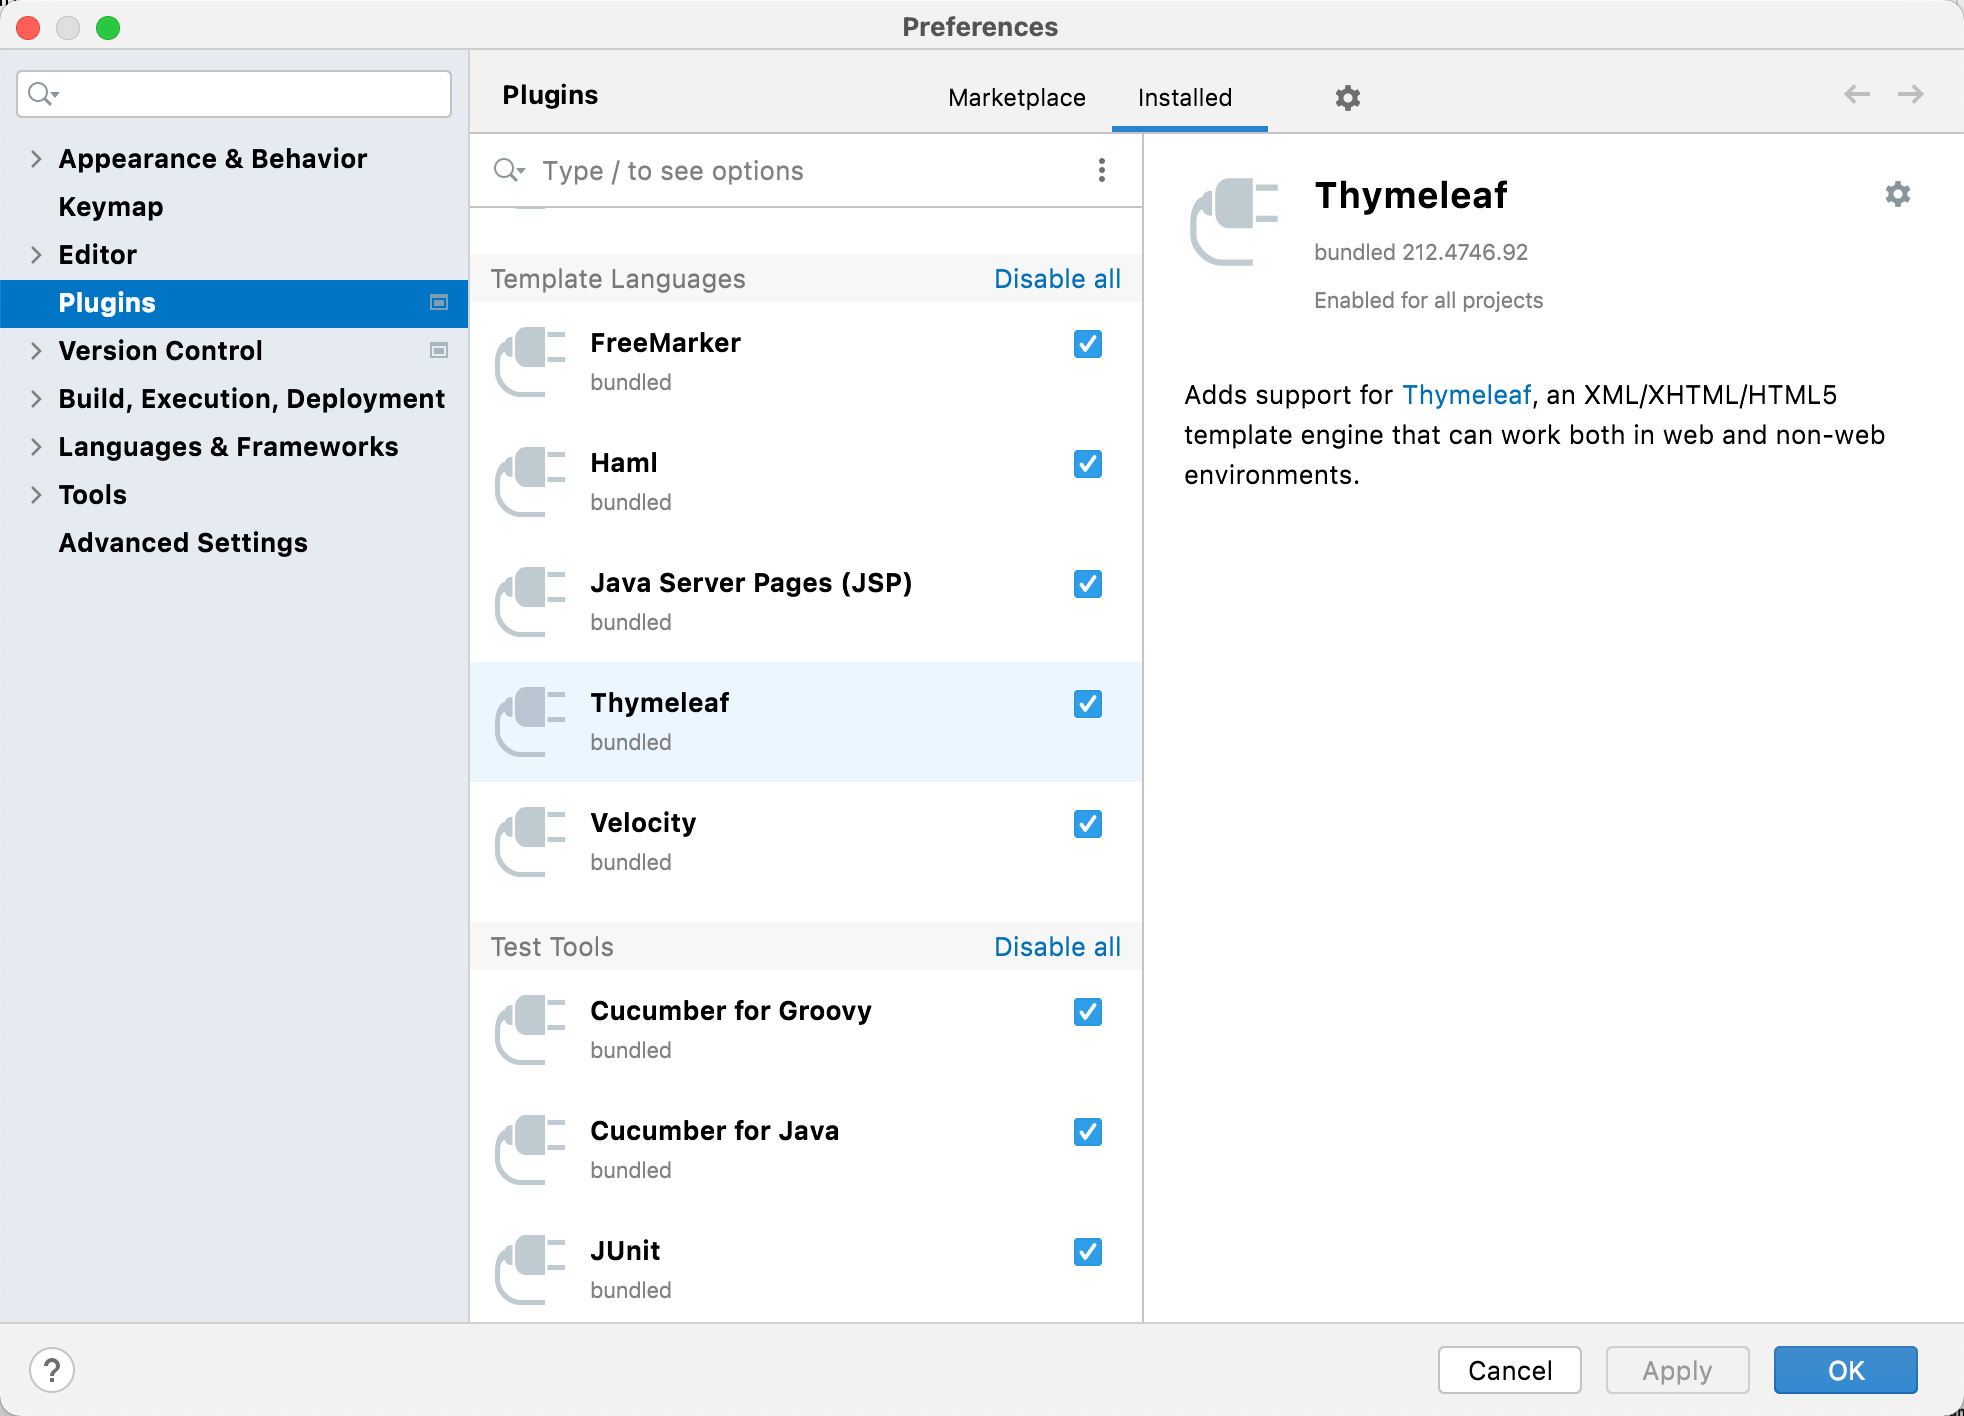Click the three-dot options menu button
Screen dimensions: 1964x1416
1102,171
